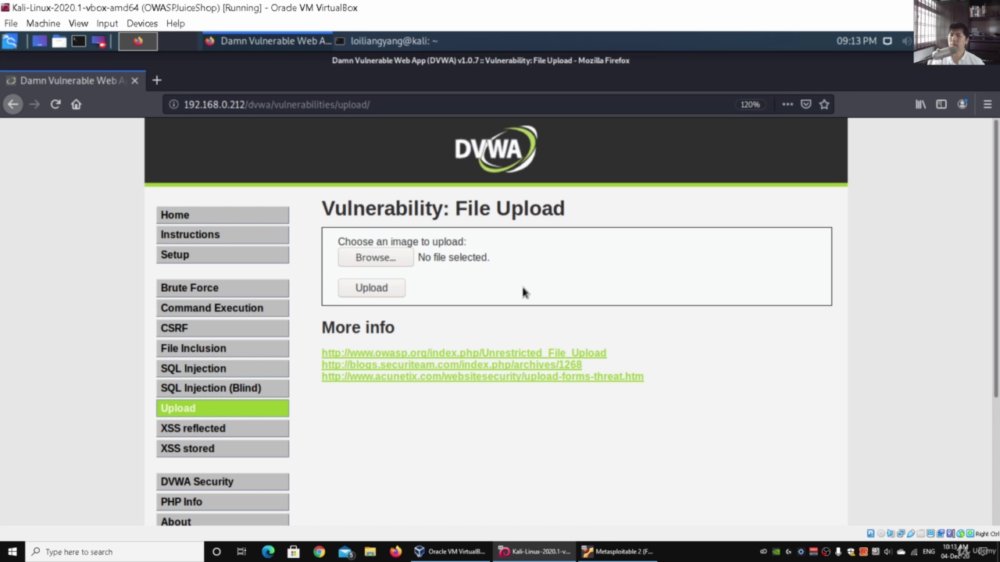Open securiteam blogs archive link
Viewport: 1000px width, 562px height.
(452, 365)
